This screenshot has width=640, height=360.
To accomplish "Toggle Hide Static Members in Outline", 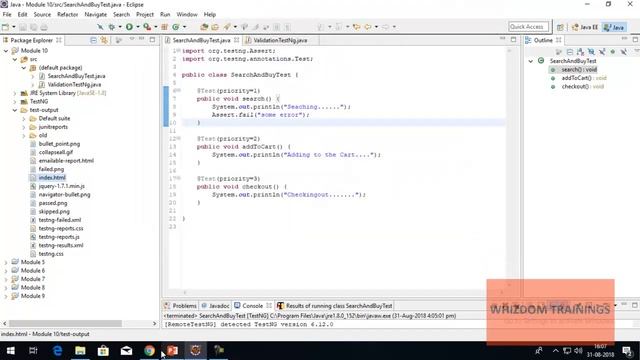I will 602,52.
